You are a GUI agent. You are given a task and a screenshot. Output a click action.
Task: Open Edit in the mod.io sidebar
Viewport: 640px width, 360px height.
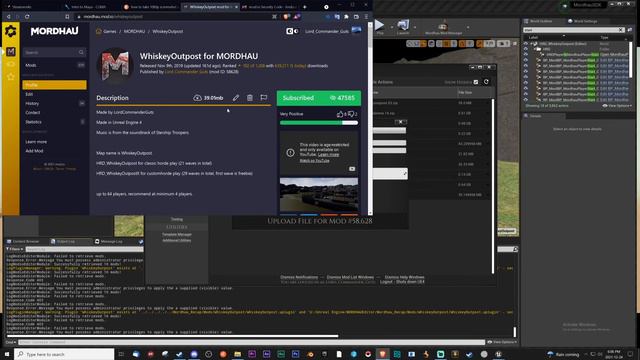coord(29,94)
